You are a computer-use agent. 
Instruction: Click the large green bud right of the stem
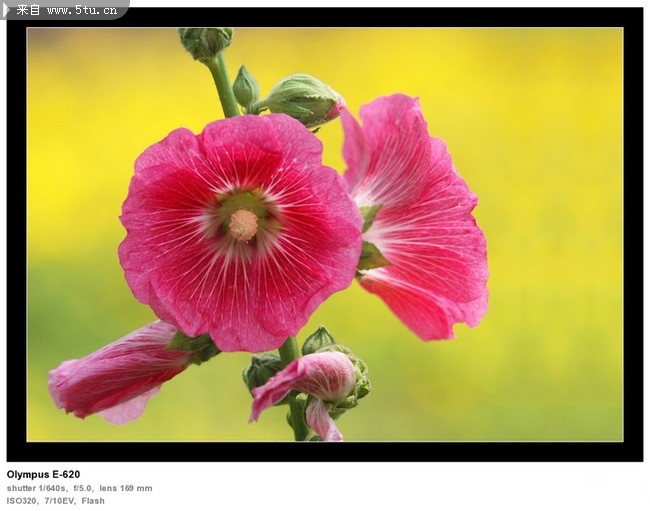(x=301, y=99)
